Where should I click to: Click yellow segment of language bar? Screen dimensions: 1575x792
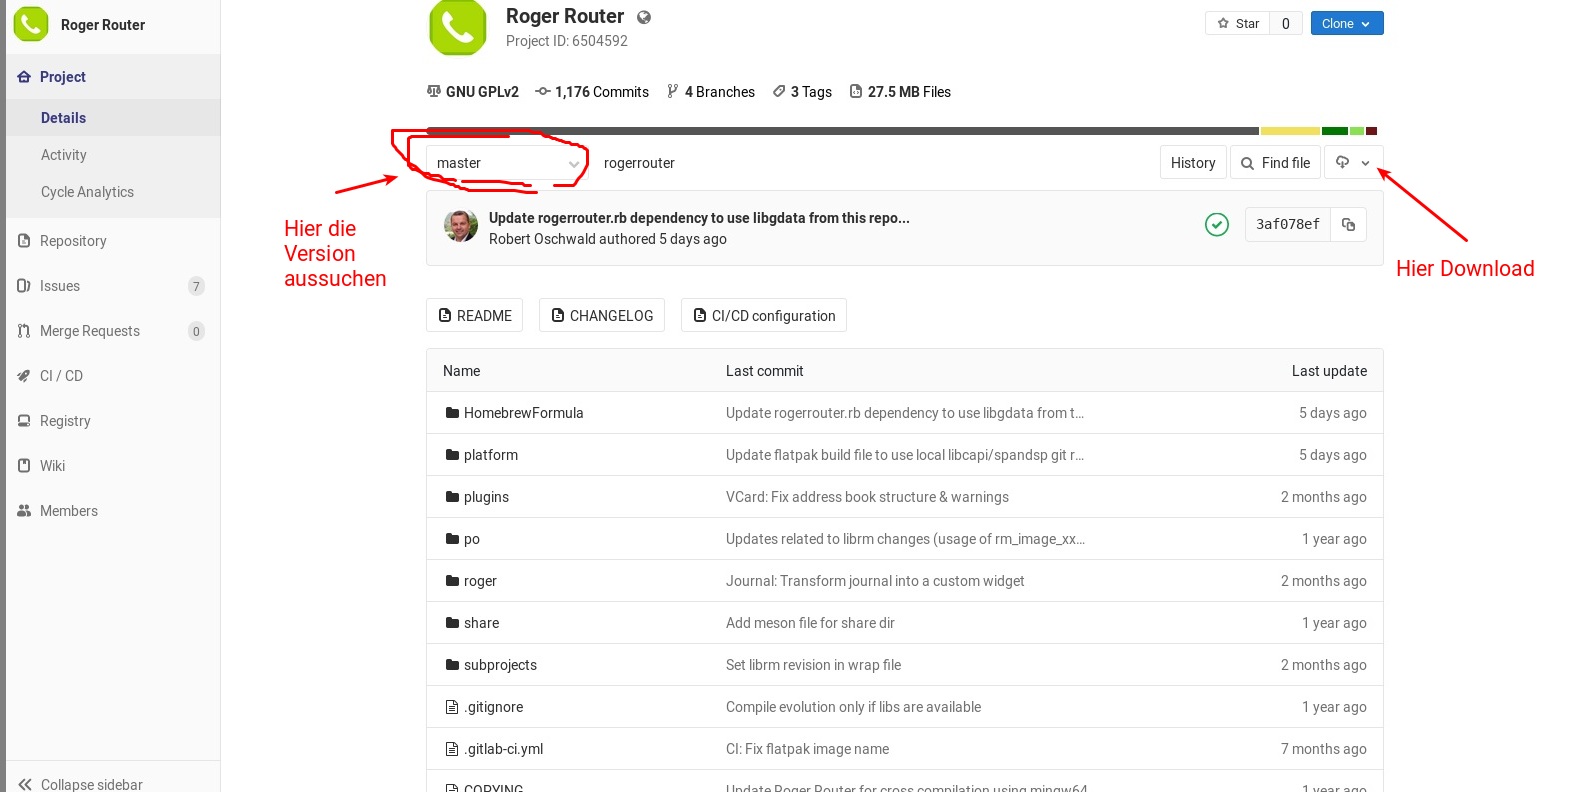tap(1290, 131)
